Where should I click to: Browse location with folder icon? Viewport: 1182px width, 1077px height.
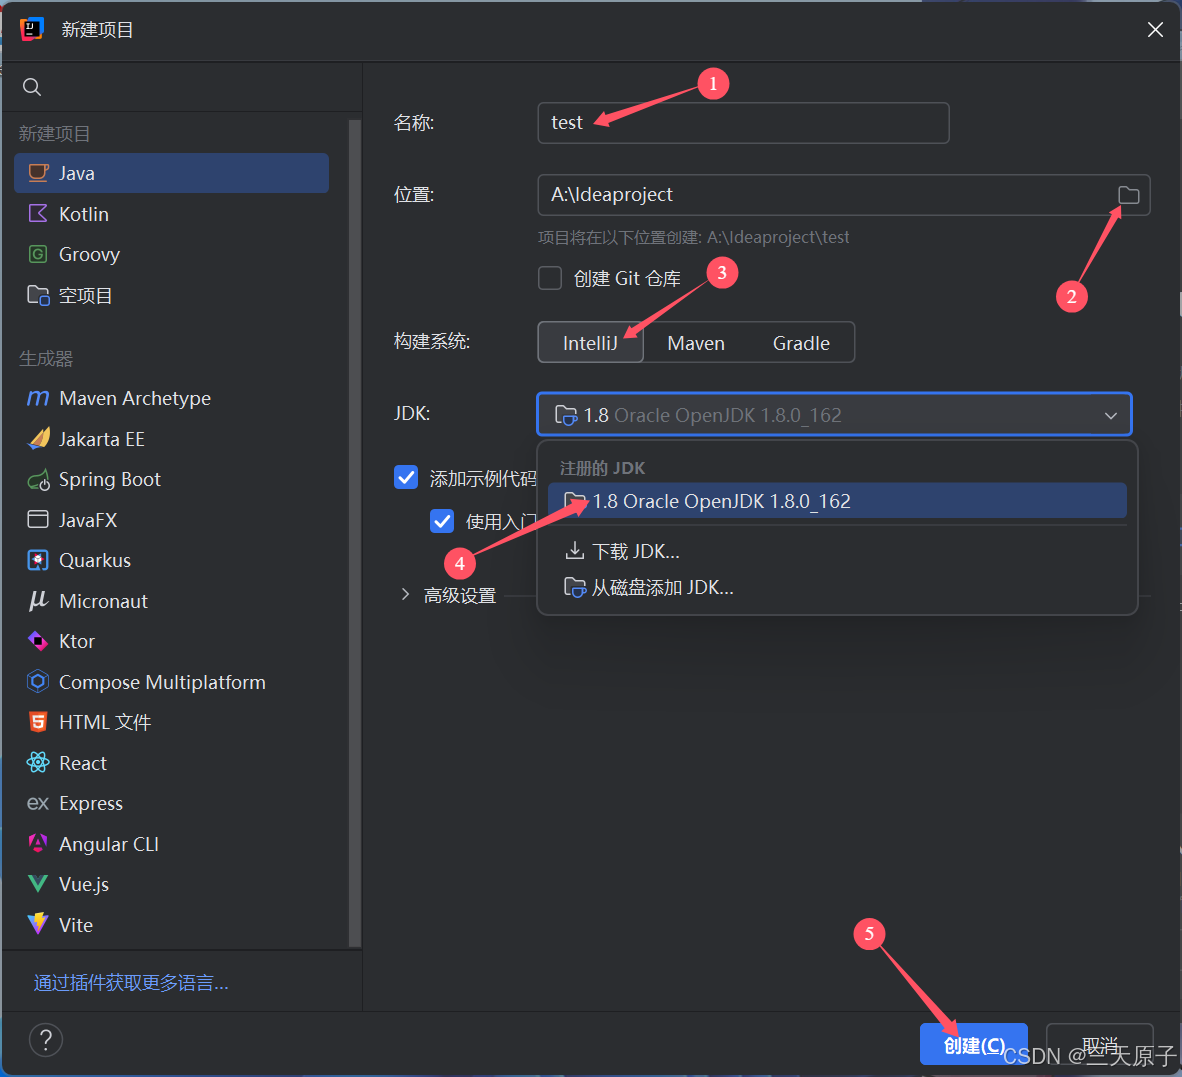[x=1128, y=195]
